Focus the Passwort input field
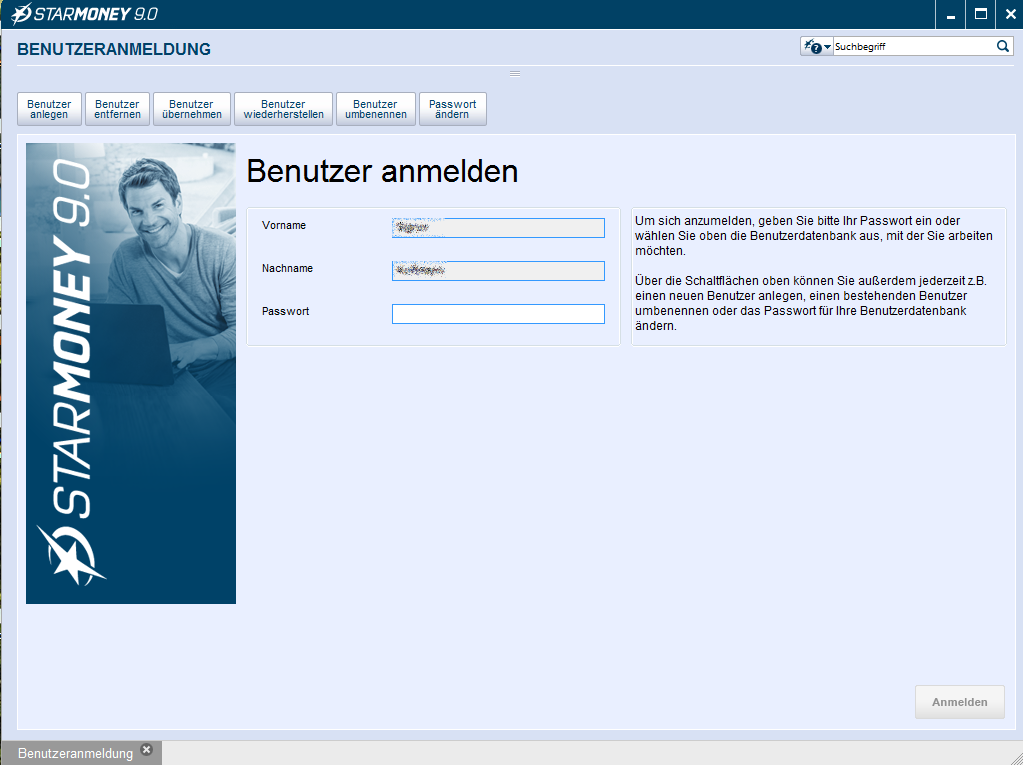 pyautogui.click(x=498, y=314)
